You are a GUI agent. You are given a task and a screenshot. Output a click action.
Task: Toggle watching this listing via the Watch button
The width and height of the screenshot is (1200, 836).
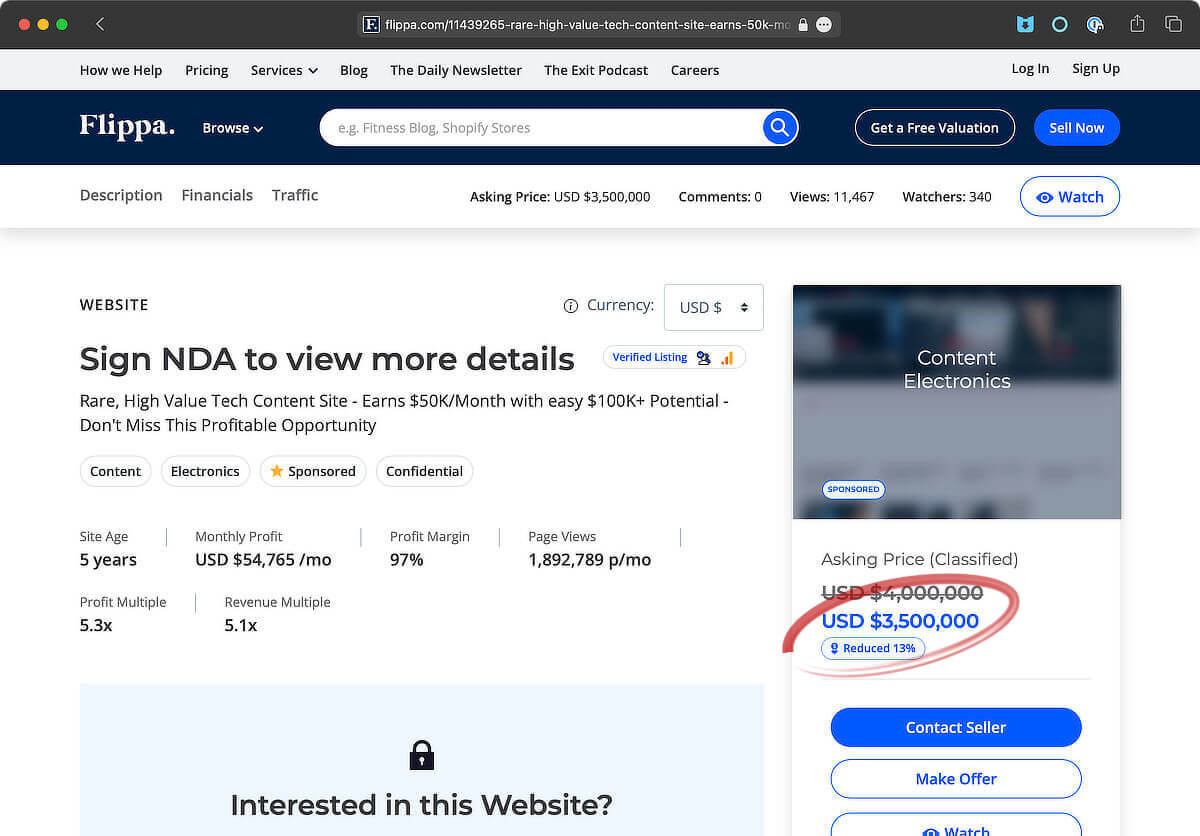[1069, 197]
